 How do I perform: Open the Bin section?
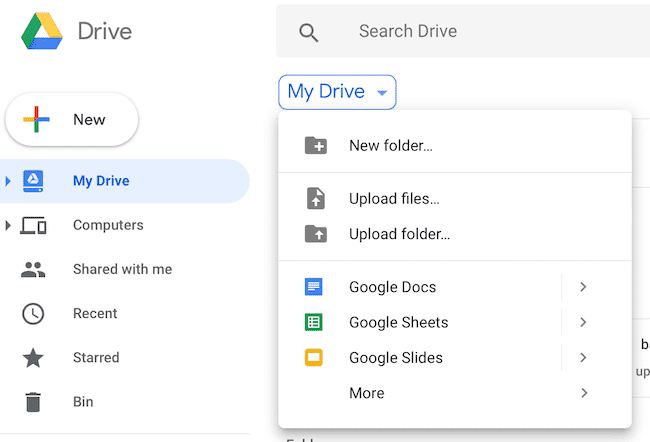[124, 402]
